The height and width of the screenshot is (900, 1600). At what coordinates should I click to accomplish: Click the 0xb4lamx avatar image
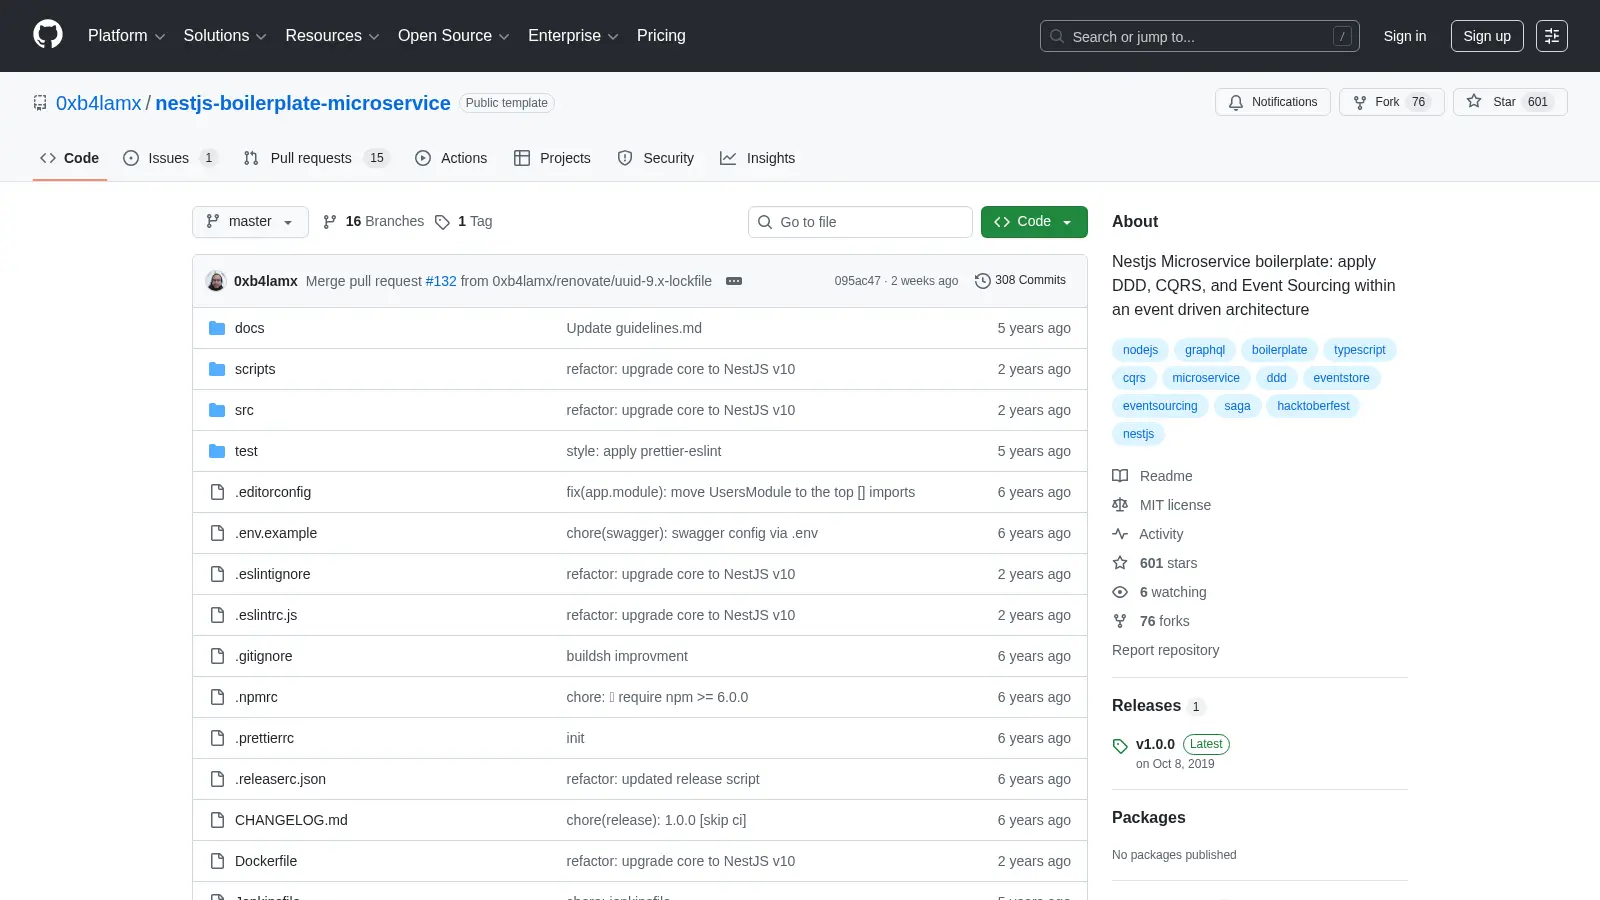click(216, 281)
